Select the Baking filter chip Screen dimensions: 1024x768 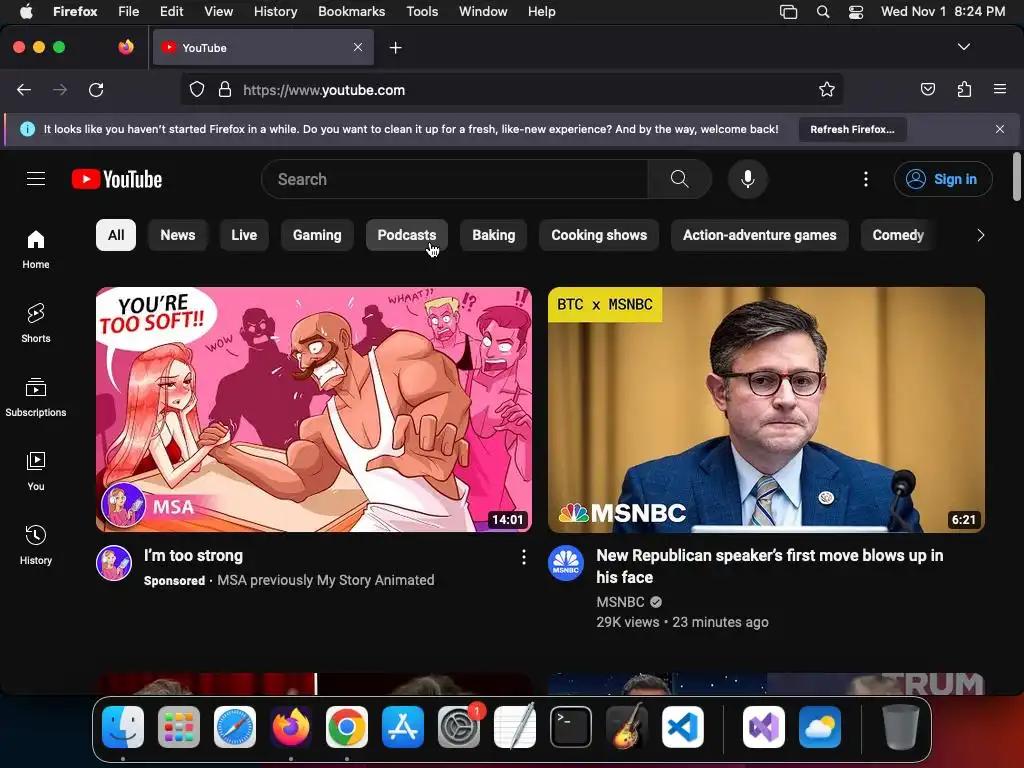(493, 235)
